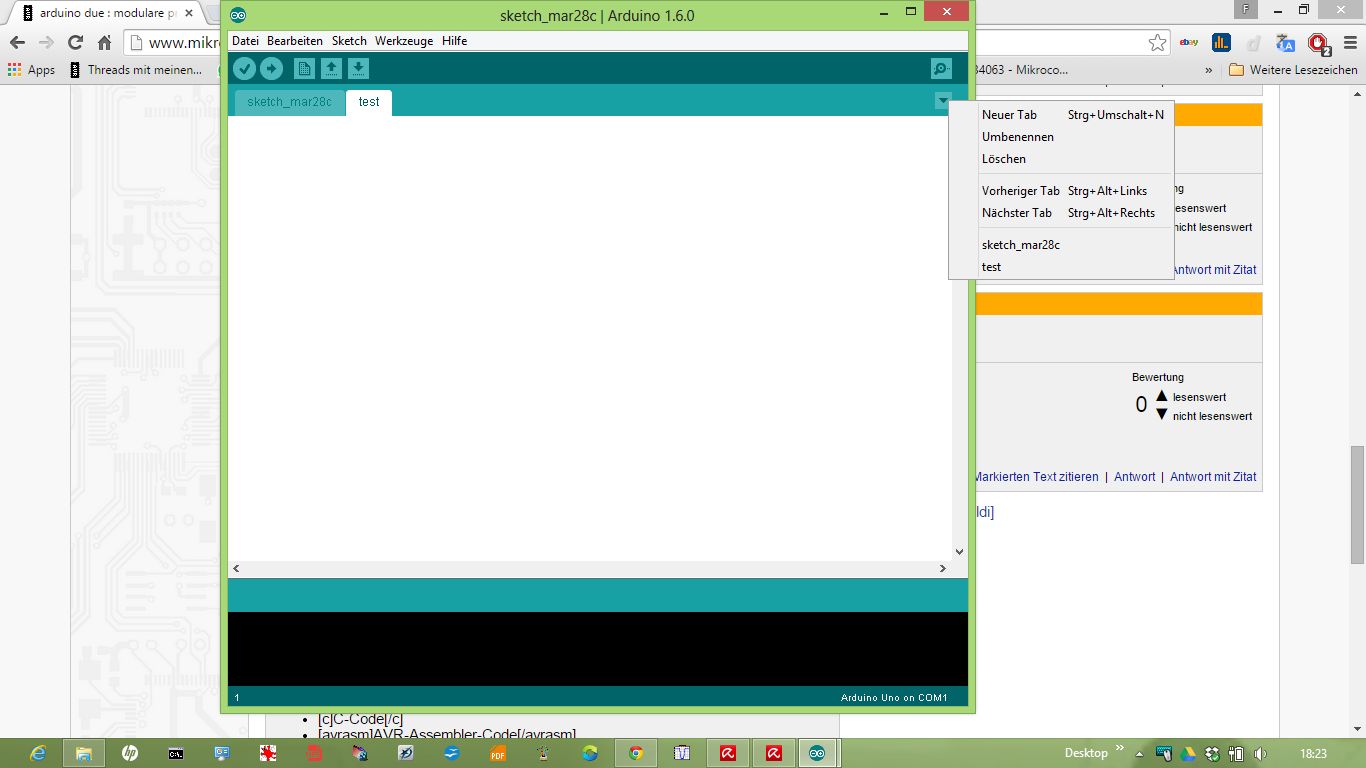The image size is (1366, 768).
Task: Pick sketch_mar28c from the tab dropdown list
Action: [1061, 245]
